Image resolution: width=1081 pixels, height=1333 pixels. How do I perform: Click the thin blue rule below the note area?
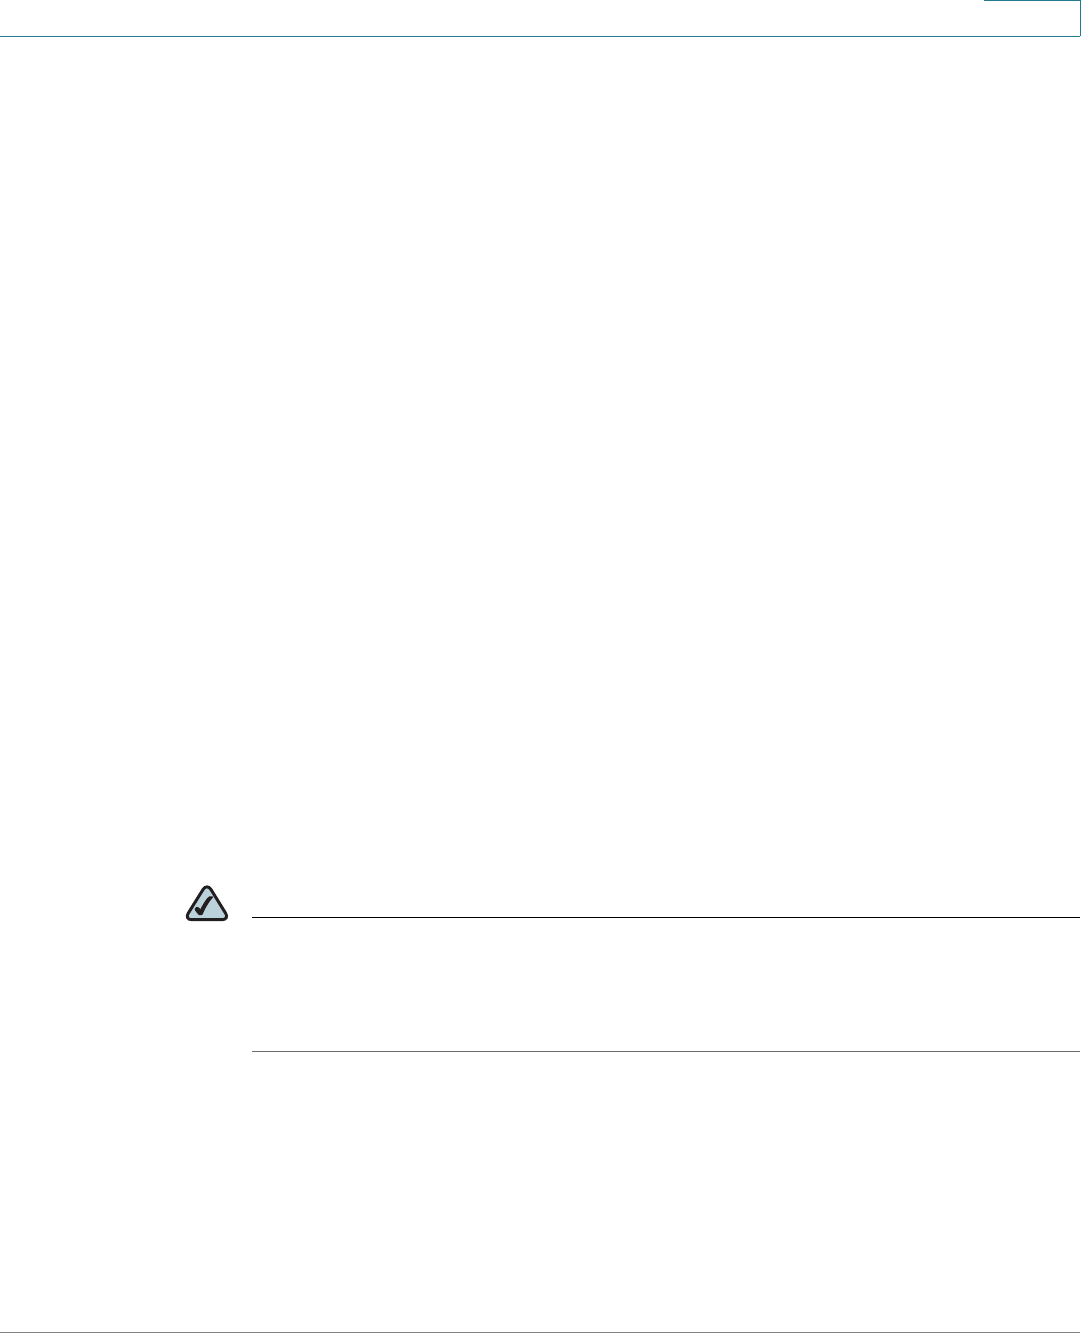(666, 1051)
